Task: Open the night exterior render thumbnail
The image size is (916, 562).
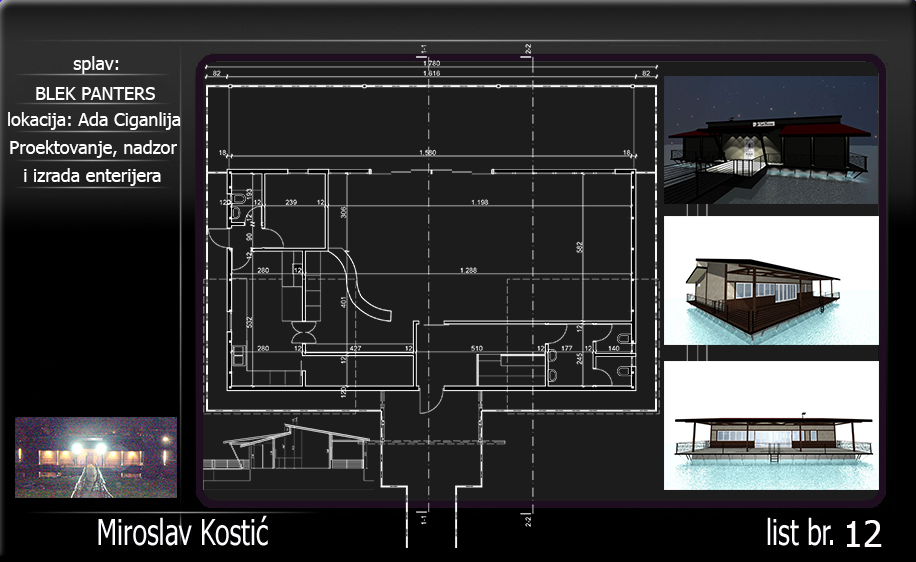Action: pos(771,140)
